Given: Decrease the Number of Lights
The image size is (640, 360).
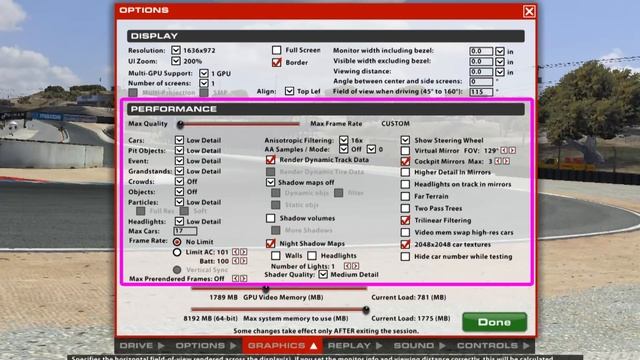Looking at the screenshot, I should tap(347, 266).
